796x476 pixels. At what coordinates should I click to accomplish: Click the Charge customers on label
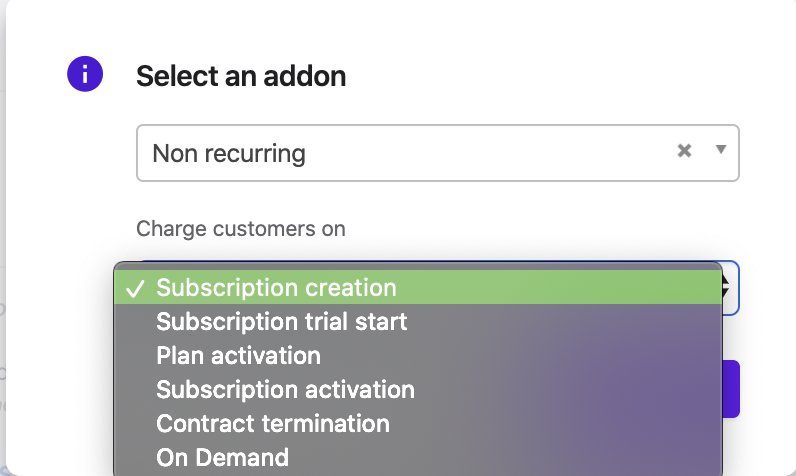pos(240,229)
